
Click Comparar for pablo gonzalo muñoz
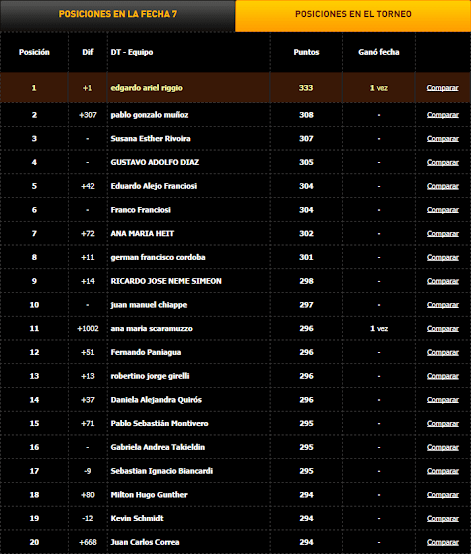click(442, 115)
